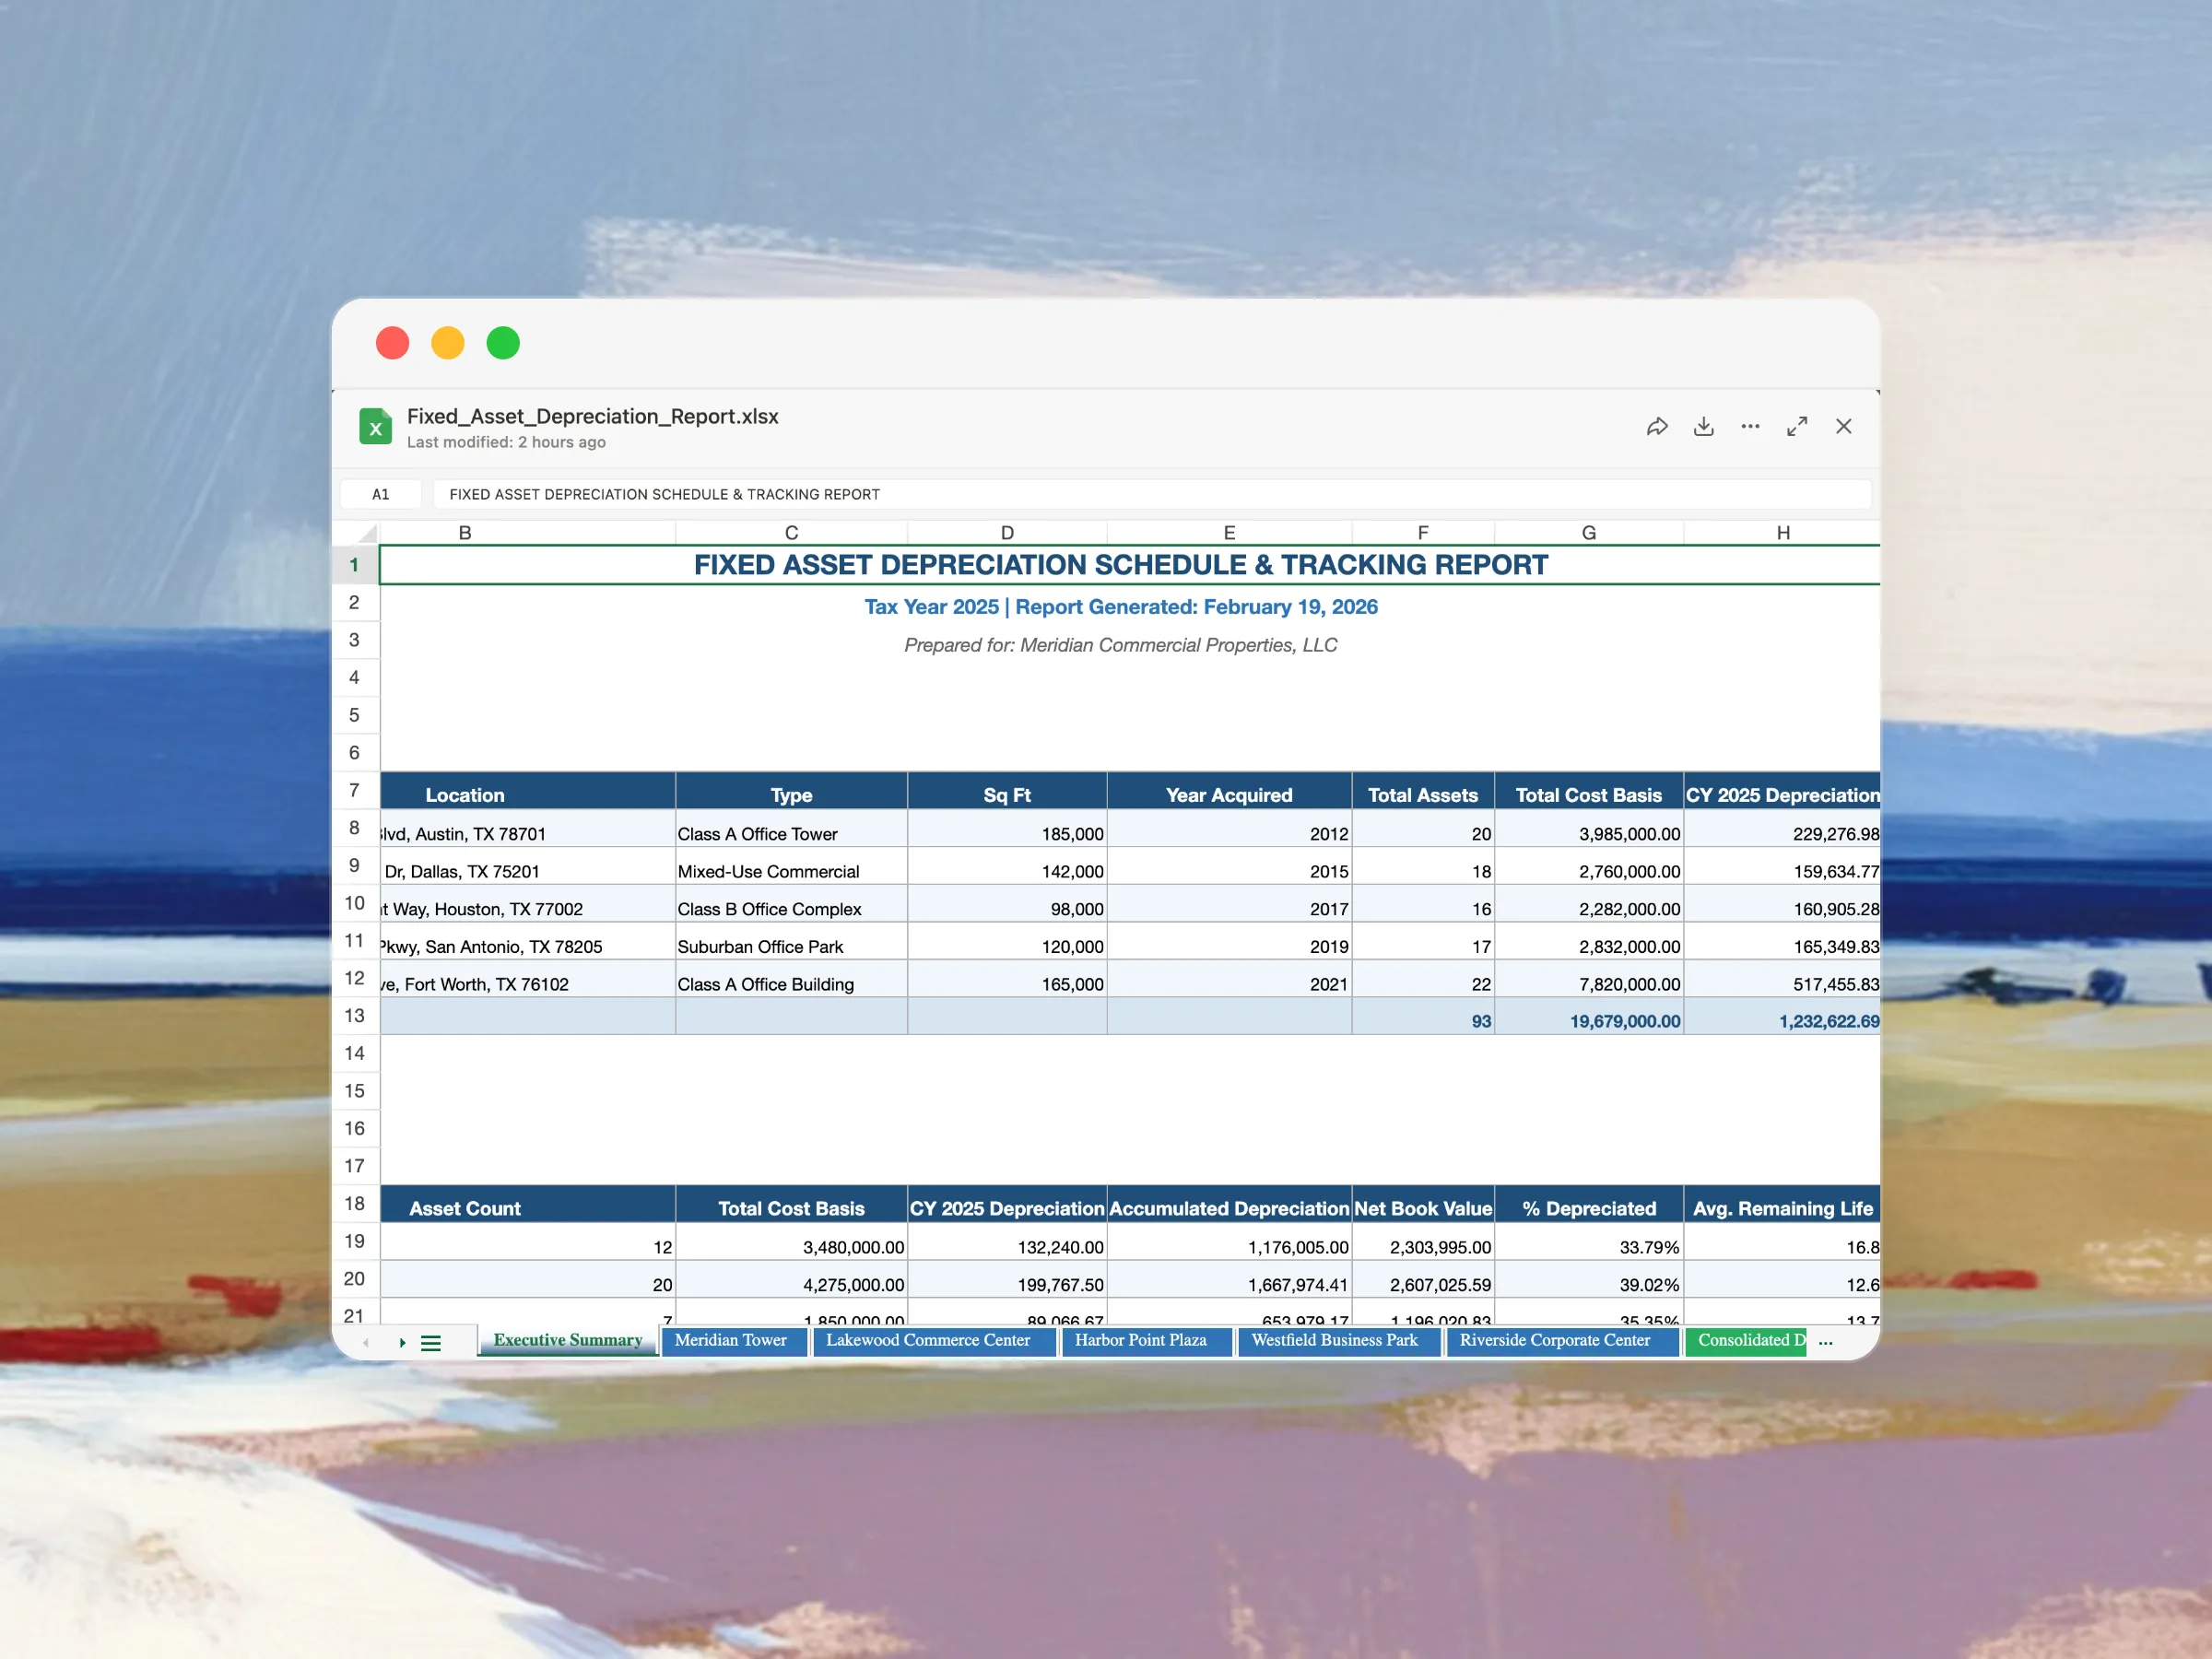Image resolution: width=2212 pixels, height=1659 pixels.
Task: Click the formula bar content field
Action: point(1150,494)
